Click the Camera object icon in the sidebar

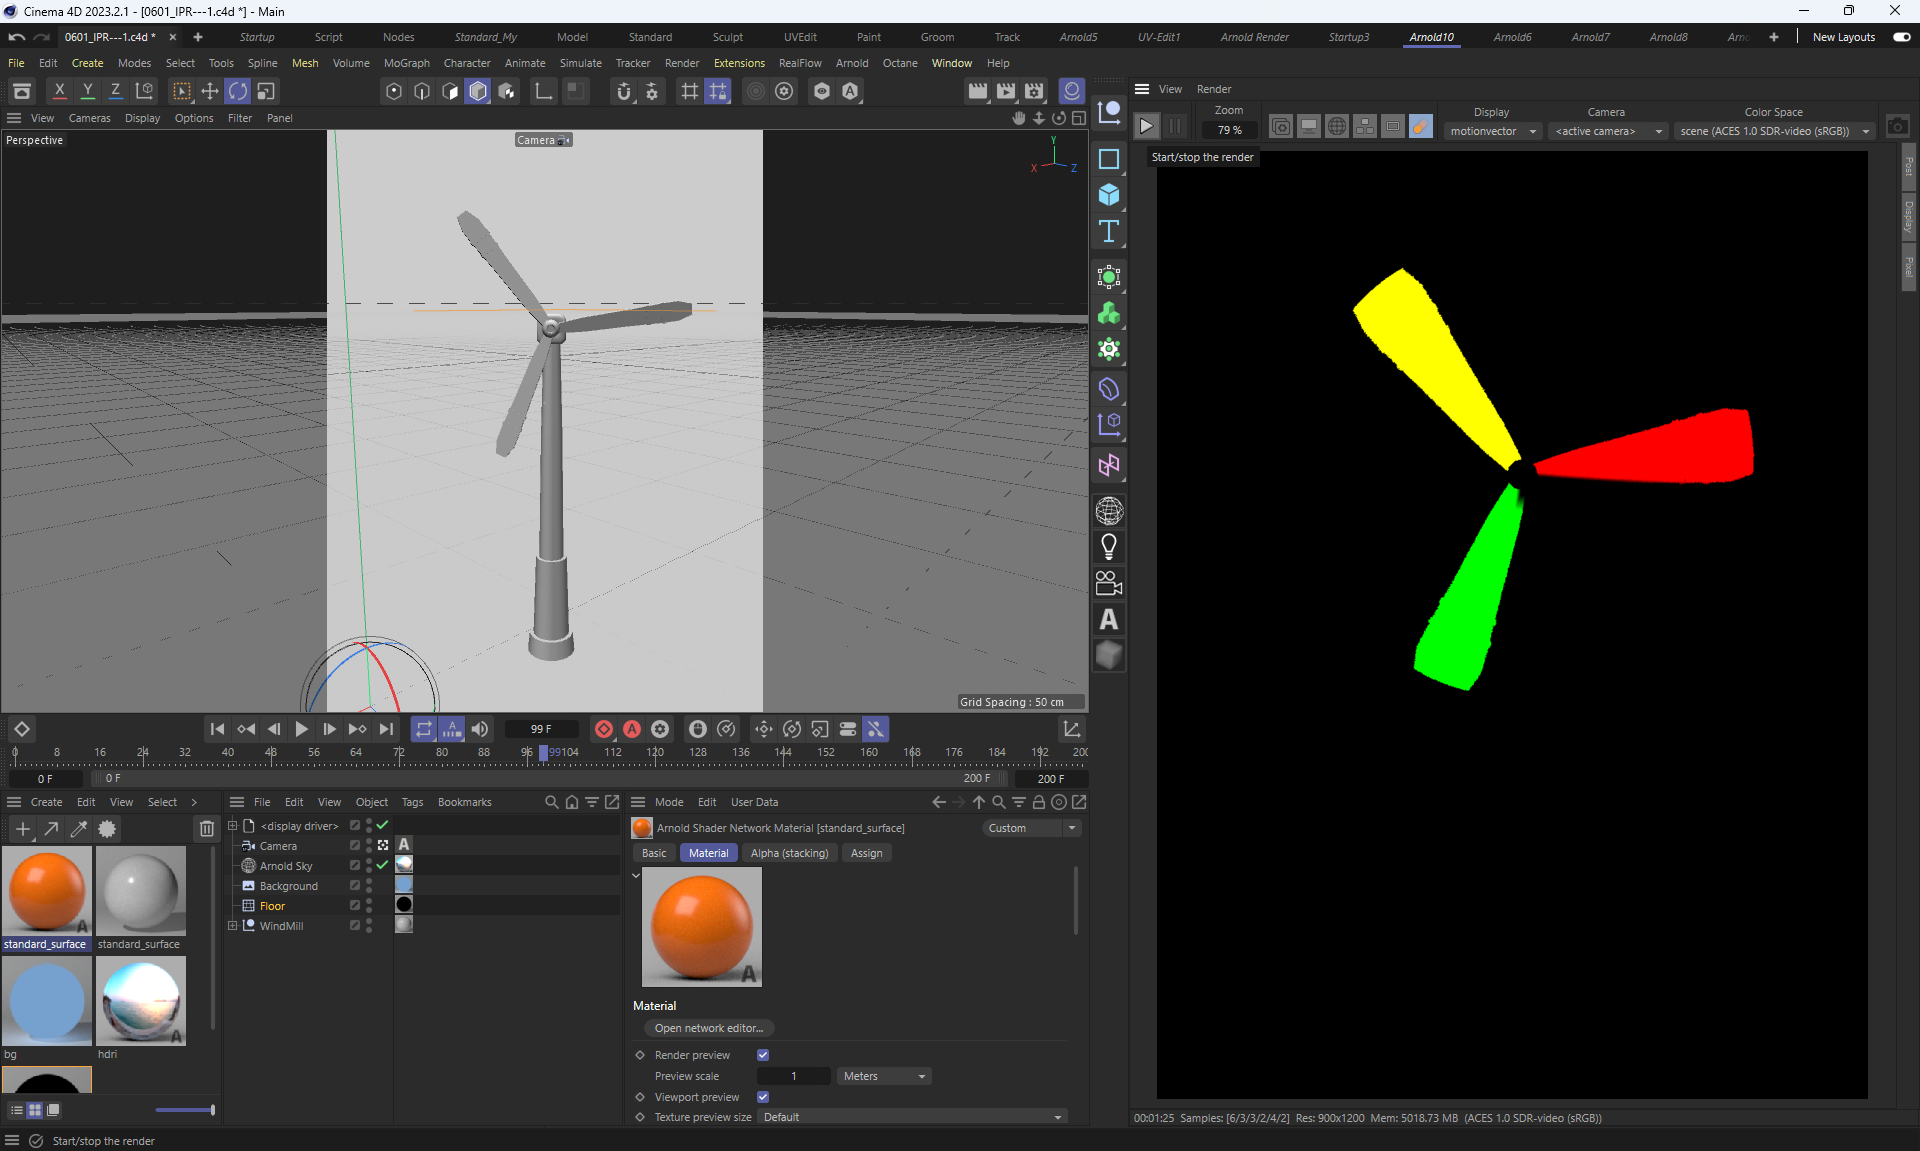[1109, 583]
